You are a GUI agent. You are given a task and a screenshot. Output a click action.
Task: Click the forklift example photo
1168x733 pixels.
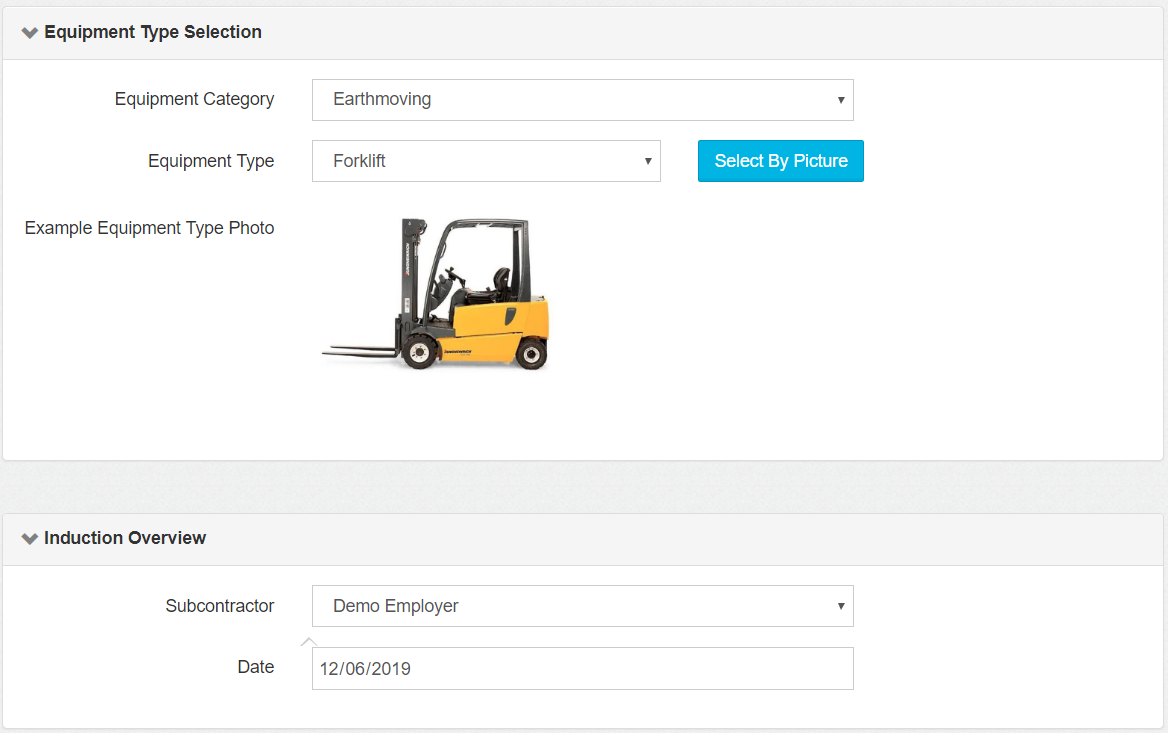pos(450,293)
